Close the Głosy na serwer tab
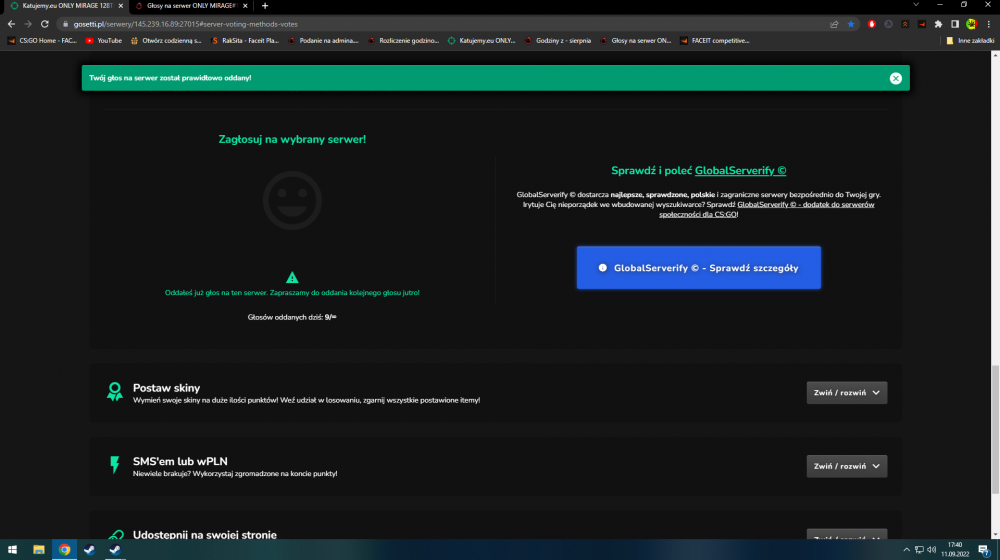1000x560 pixels. point(246,6)
